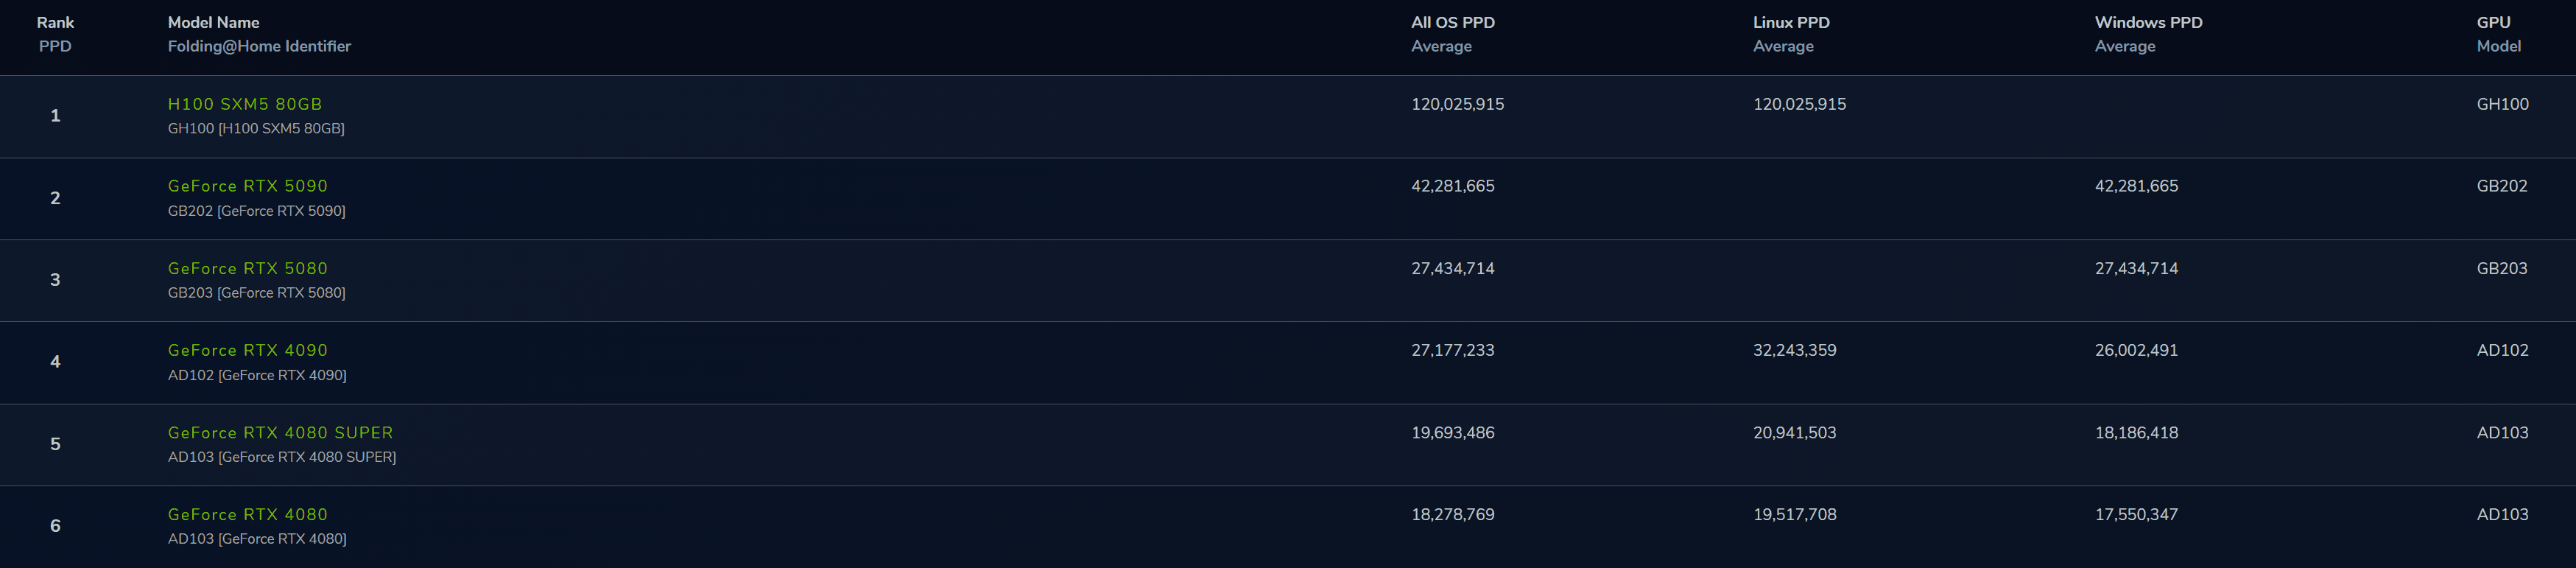Select the GeForce RTX 4080 SUPER link
This screenshot has width=2576, height=568.
(281, 432)
